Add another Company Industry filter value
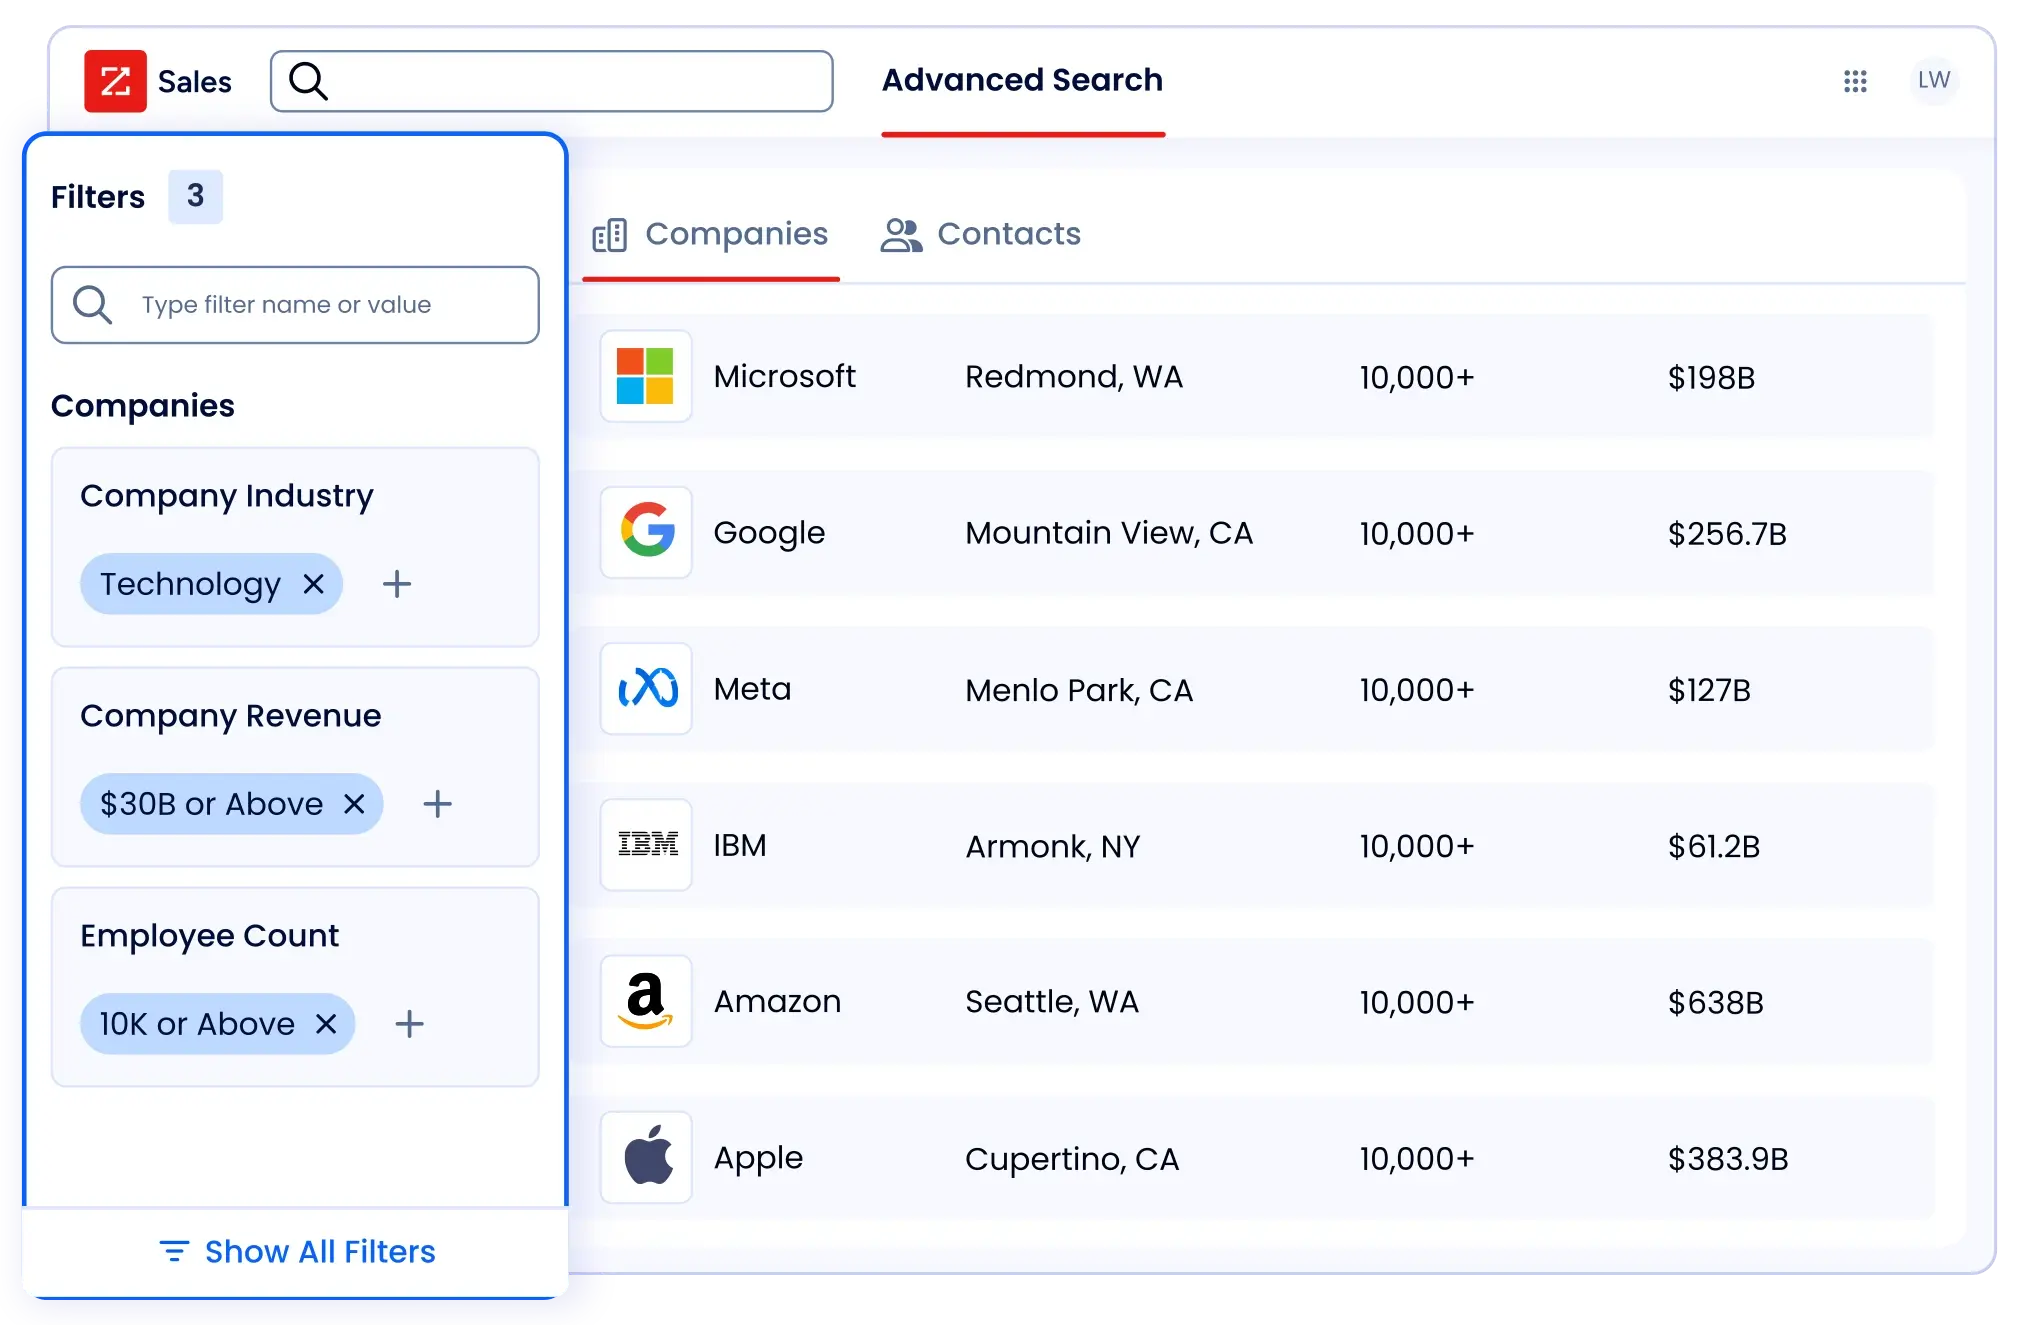The width and height of the screenshot is (2019, 1325). [x=396, y=584]
